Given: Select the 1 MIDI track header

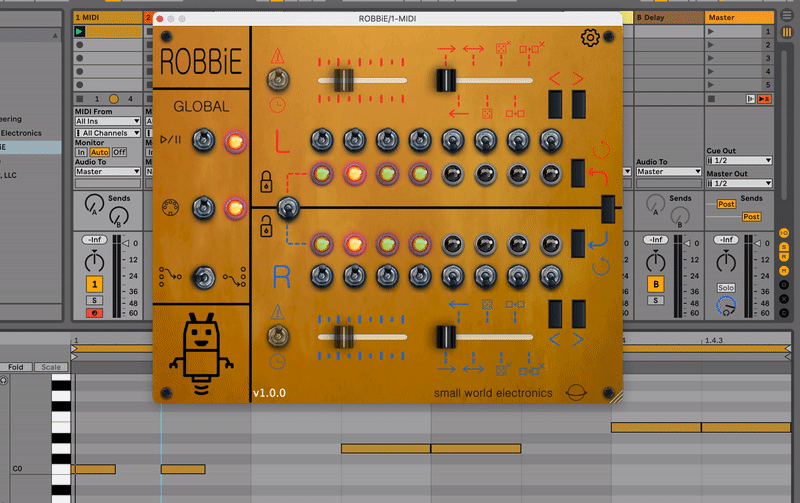Looking at the screenshot, I should coord(108,17).
